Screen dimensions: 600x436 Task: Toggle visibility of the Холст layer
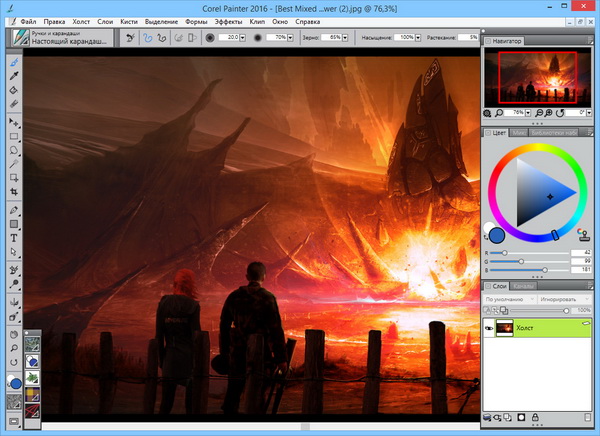(x=490, y=329)
